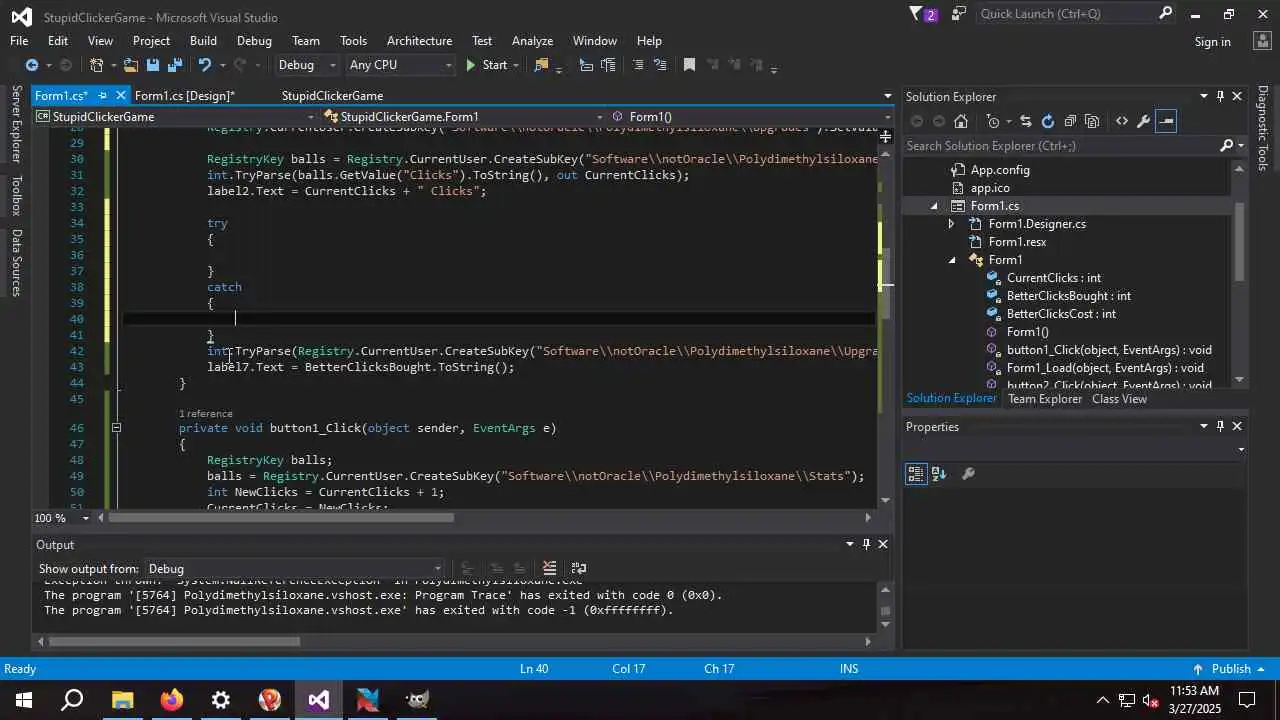The image size is (1280, 720).
Task: Open the Toolbox side tab
Action: click(x=16, y=196)
